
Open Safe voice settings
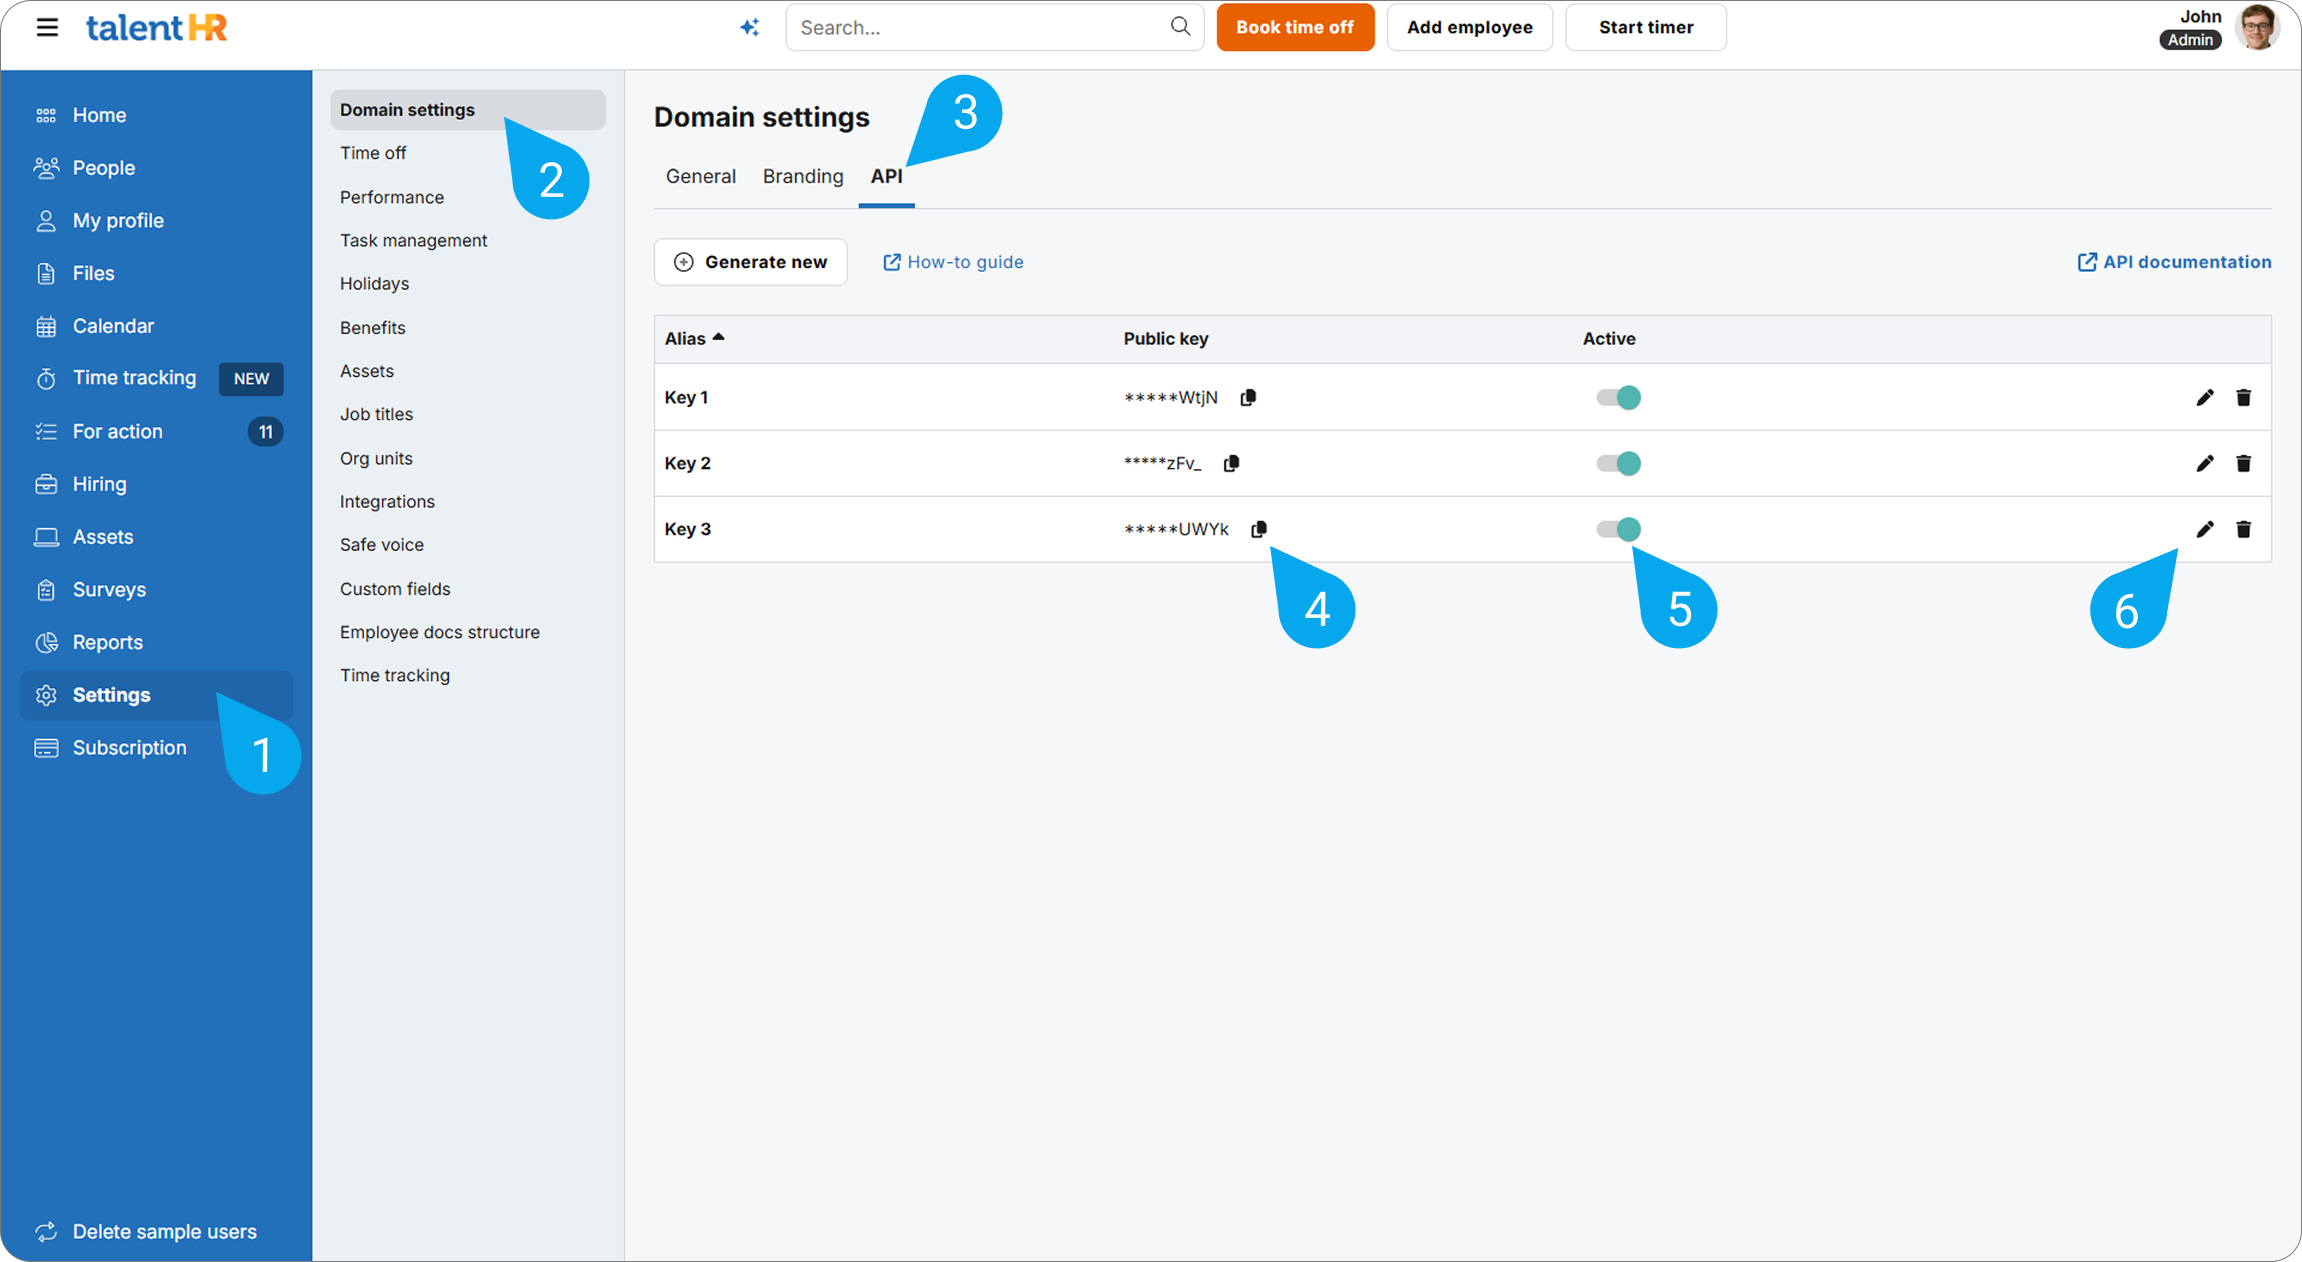point(382,545)
